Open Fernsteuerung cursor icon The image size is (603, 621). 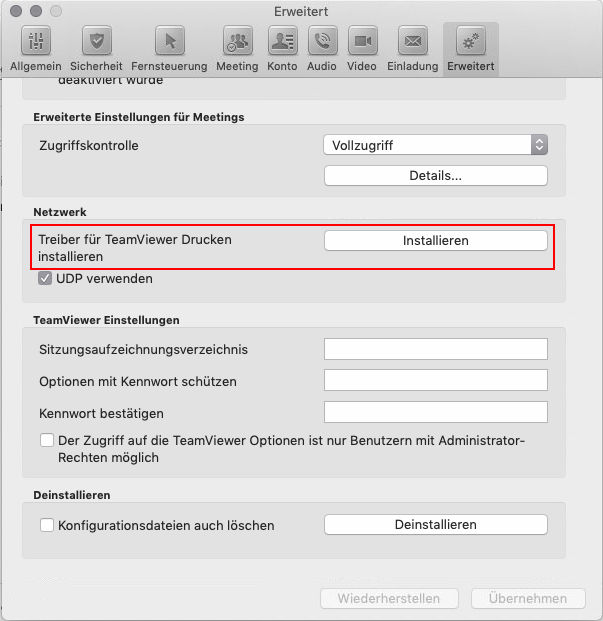(x=170, y=41)
